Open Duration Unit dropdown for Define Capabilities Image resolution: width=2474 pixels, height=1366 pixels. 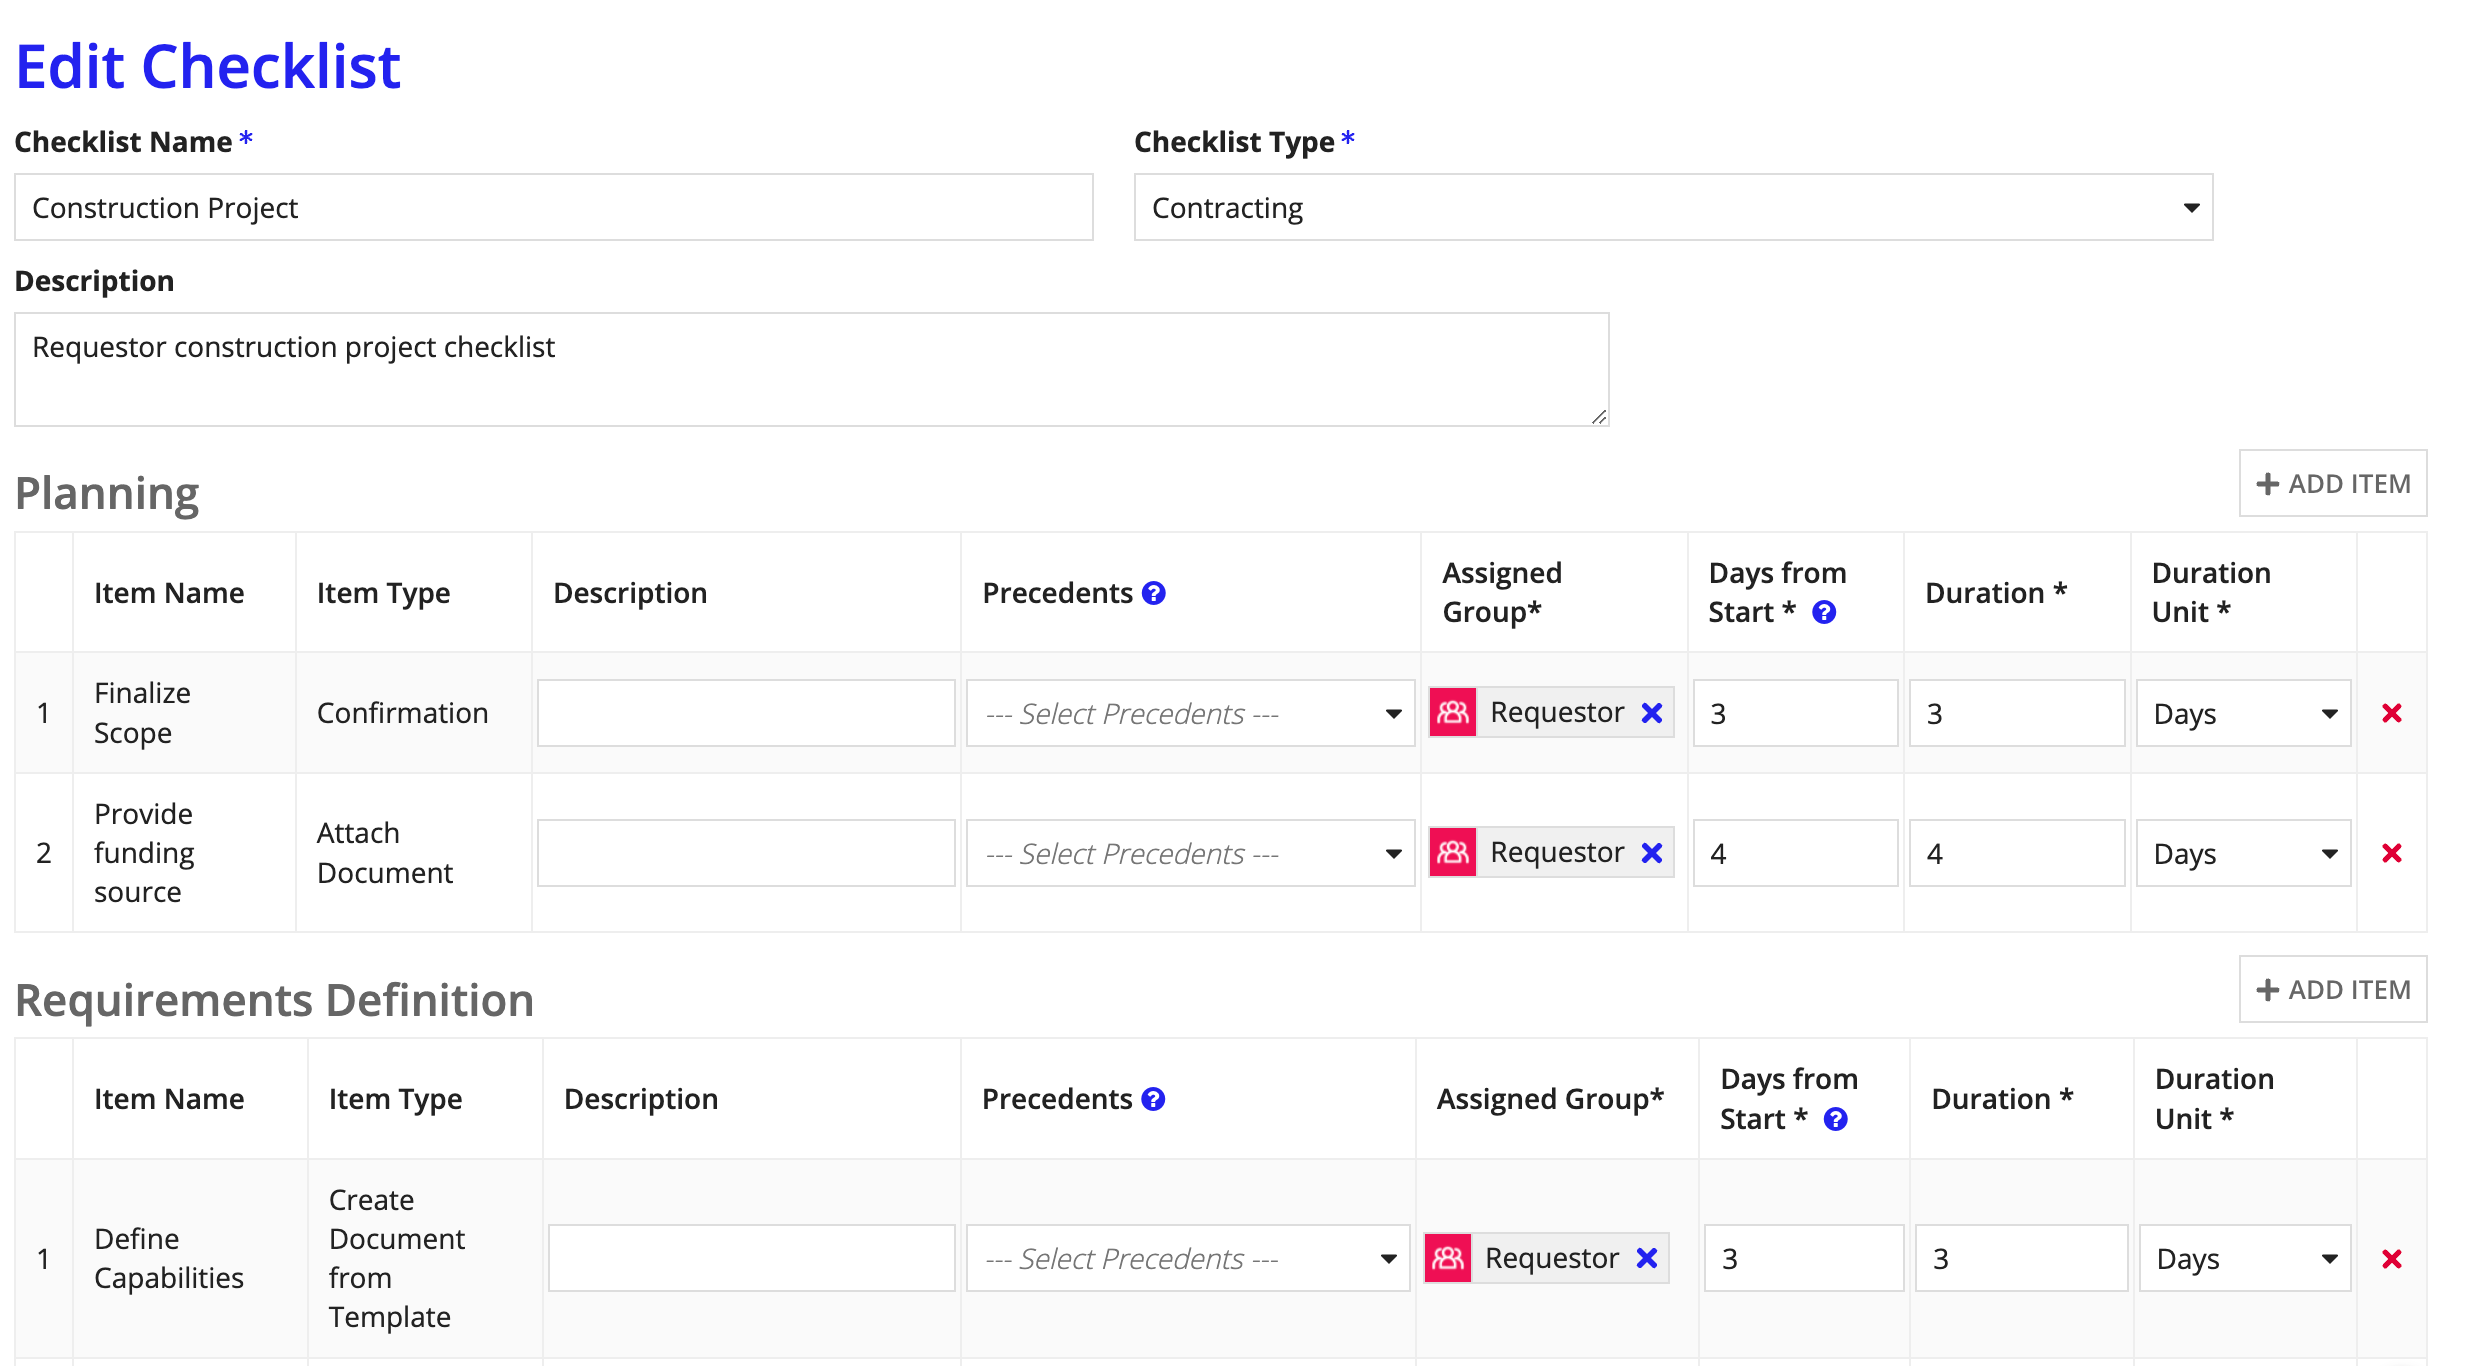tap(2245, 1258)
